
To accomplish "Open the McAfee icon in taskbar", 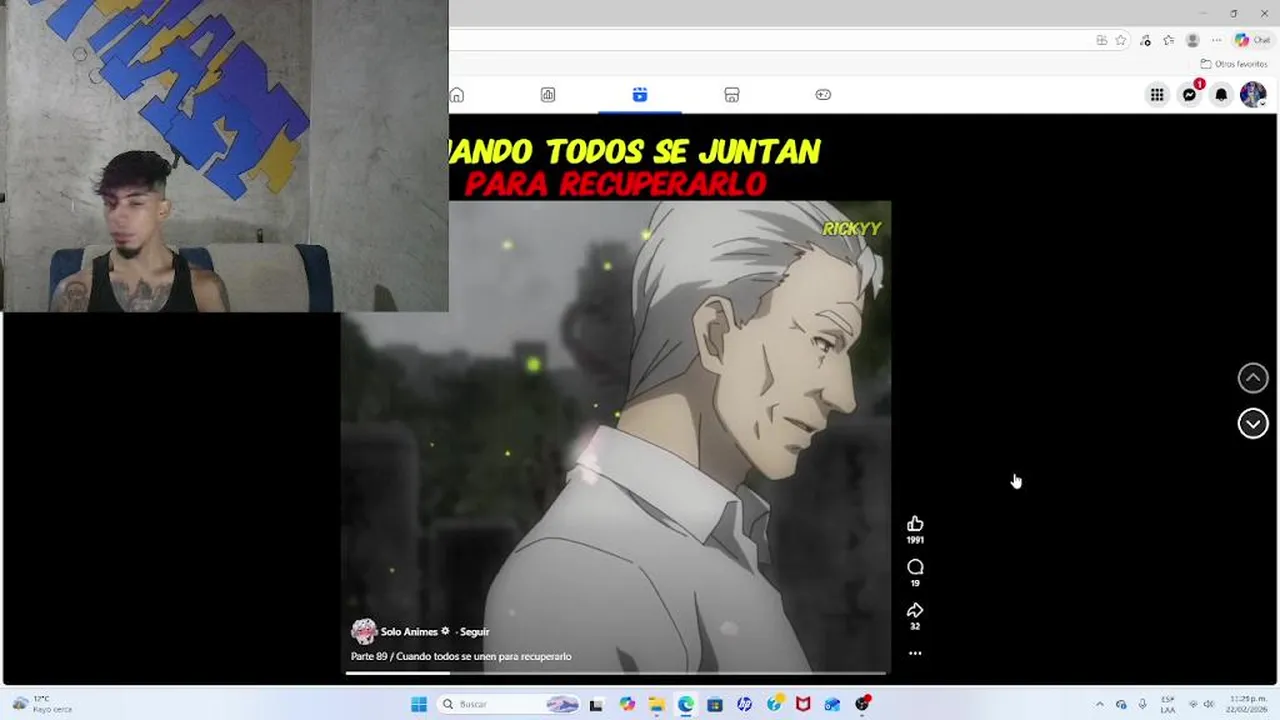I will 803,704.
